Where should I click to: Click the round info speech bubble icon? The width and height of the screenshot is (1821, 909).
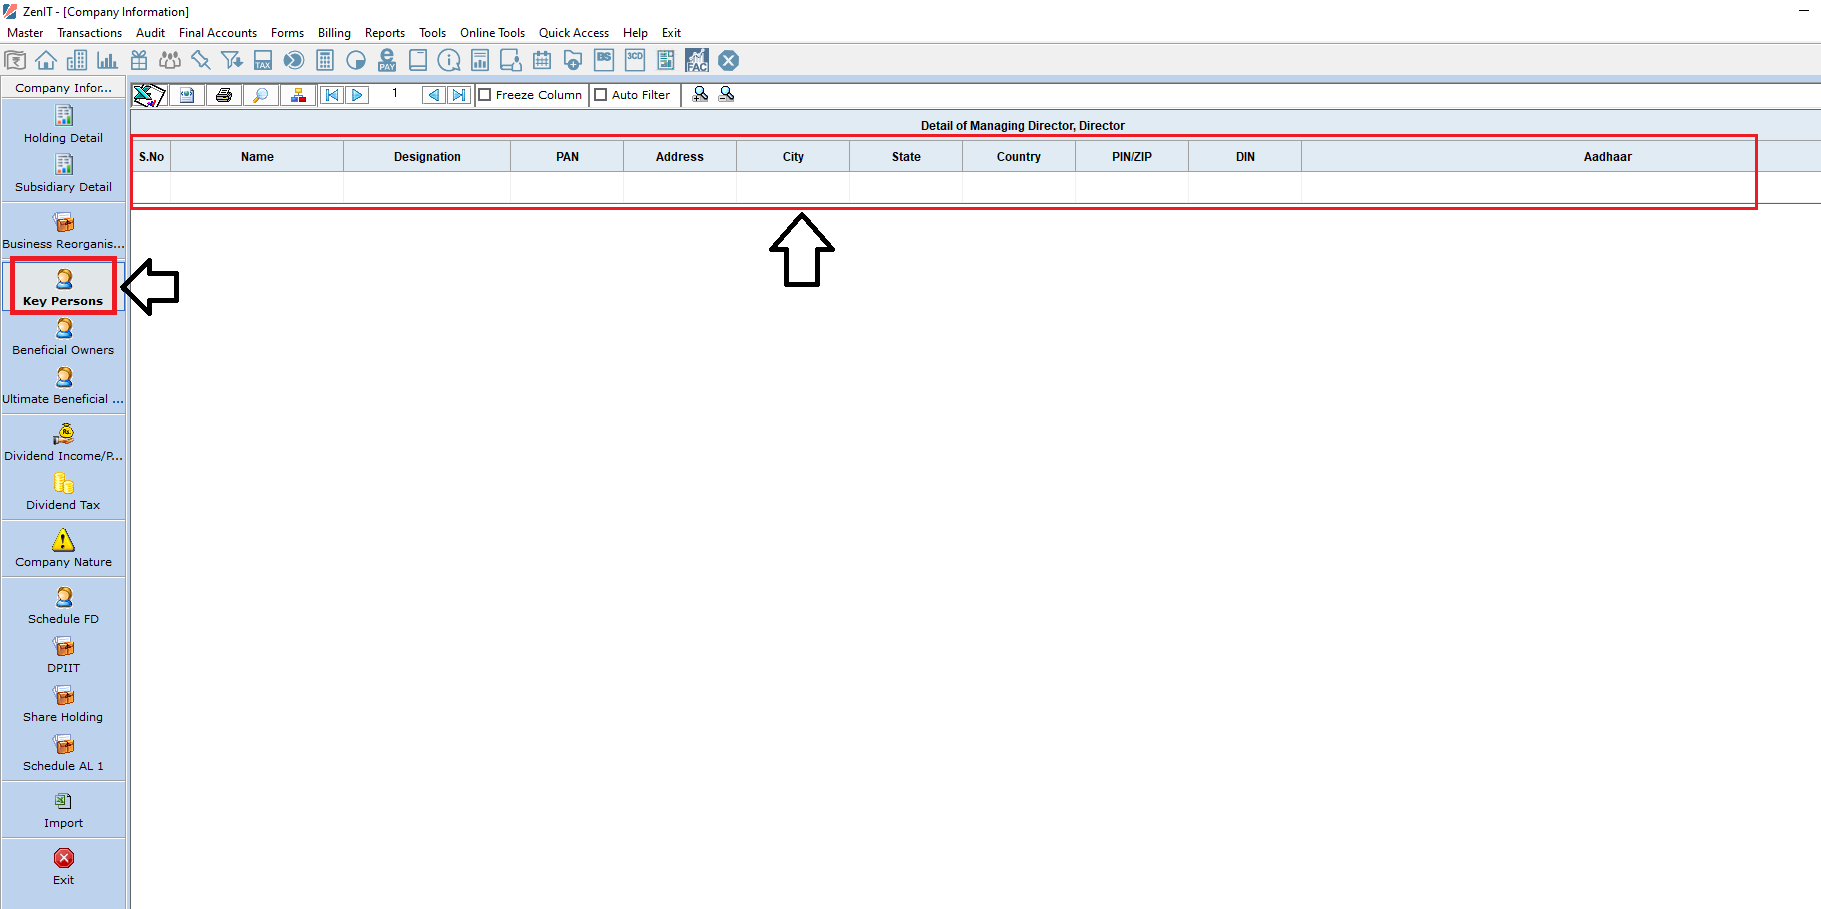tap(449, 61)
